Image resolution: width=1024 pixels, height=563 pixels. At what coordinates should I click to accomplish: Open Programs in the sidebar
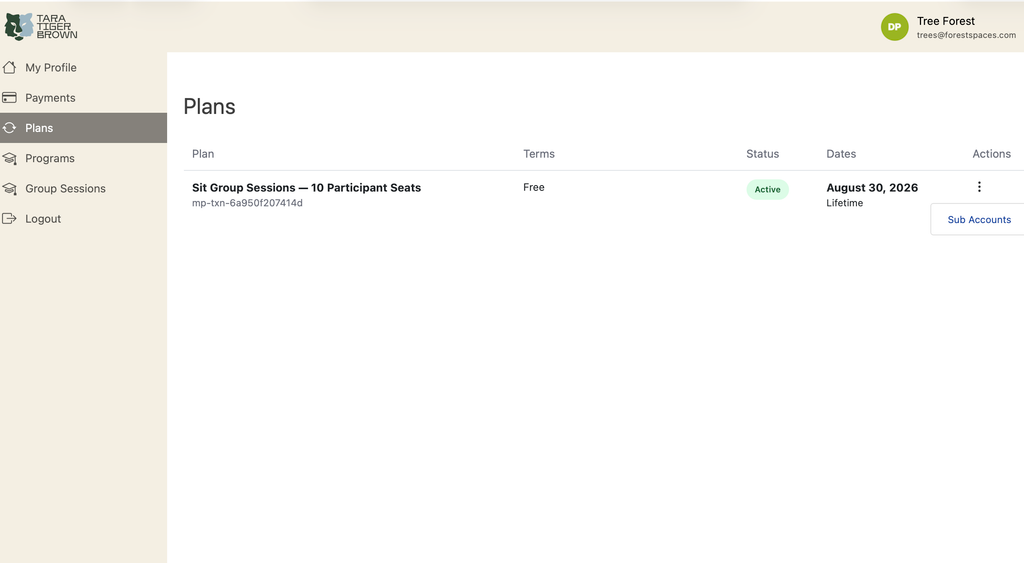[x=84, y=158]
